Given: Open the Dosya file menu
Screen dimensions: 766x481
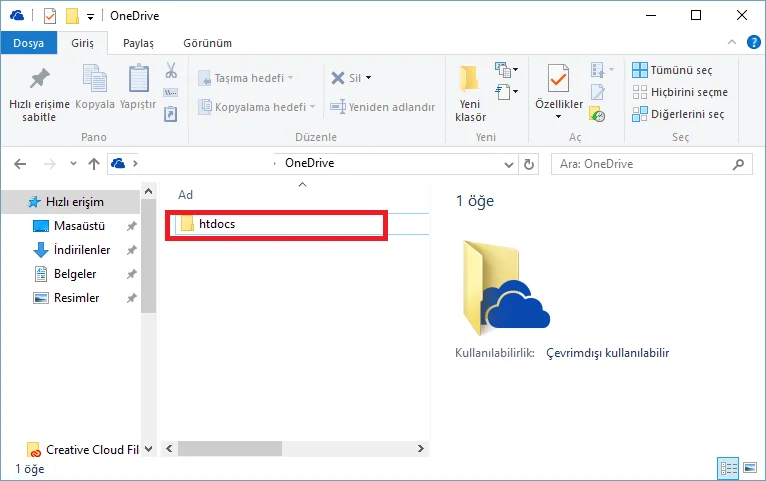Looking at the screenshot, I should (x=28, y=43).
